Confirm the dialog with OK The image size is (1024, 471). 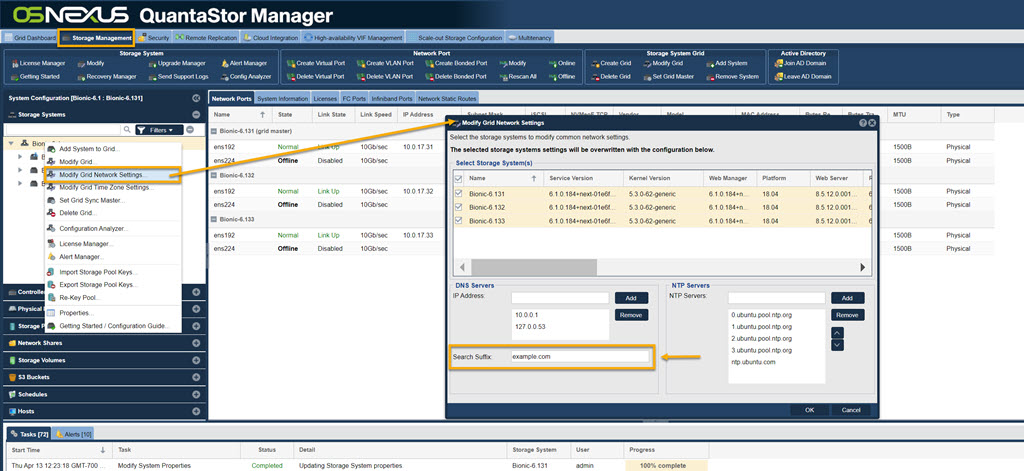point(810,410)
